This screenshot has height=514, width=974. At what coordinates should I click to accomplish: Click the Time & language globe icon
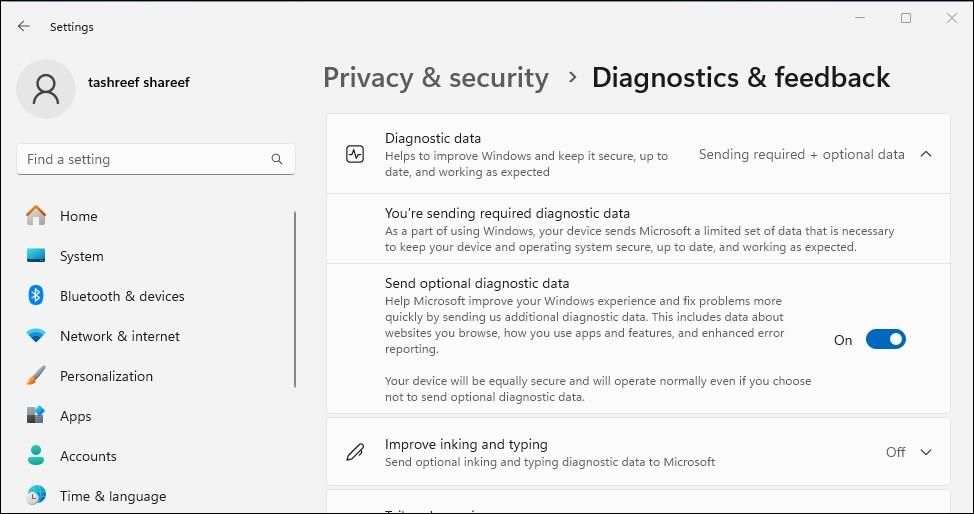[36, 496]
